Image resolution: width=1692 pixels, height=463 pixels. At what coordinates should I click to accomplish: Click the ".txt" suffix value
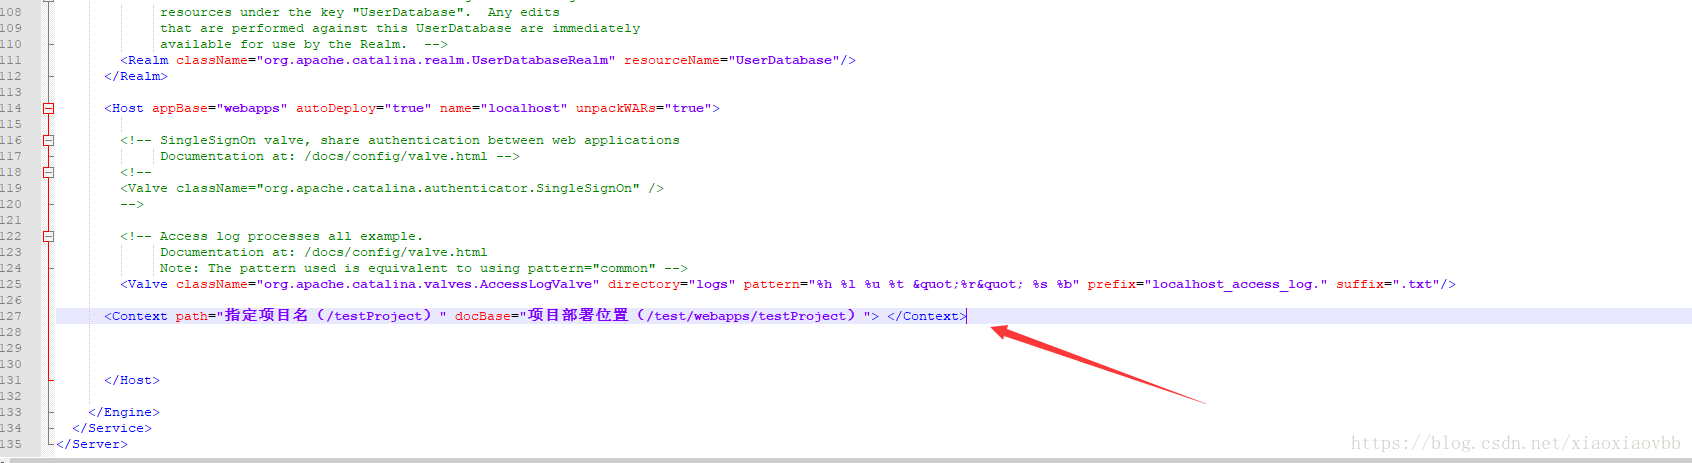[1416, 284]
